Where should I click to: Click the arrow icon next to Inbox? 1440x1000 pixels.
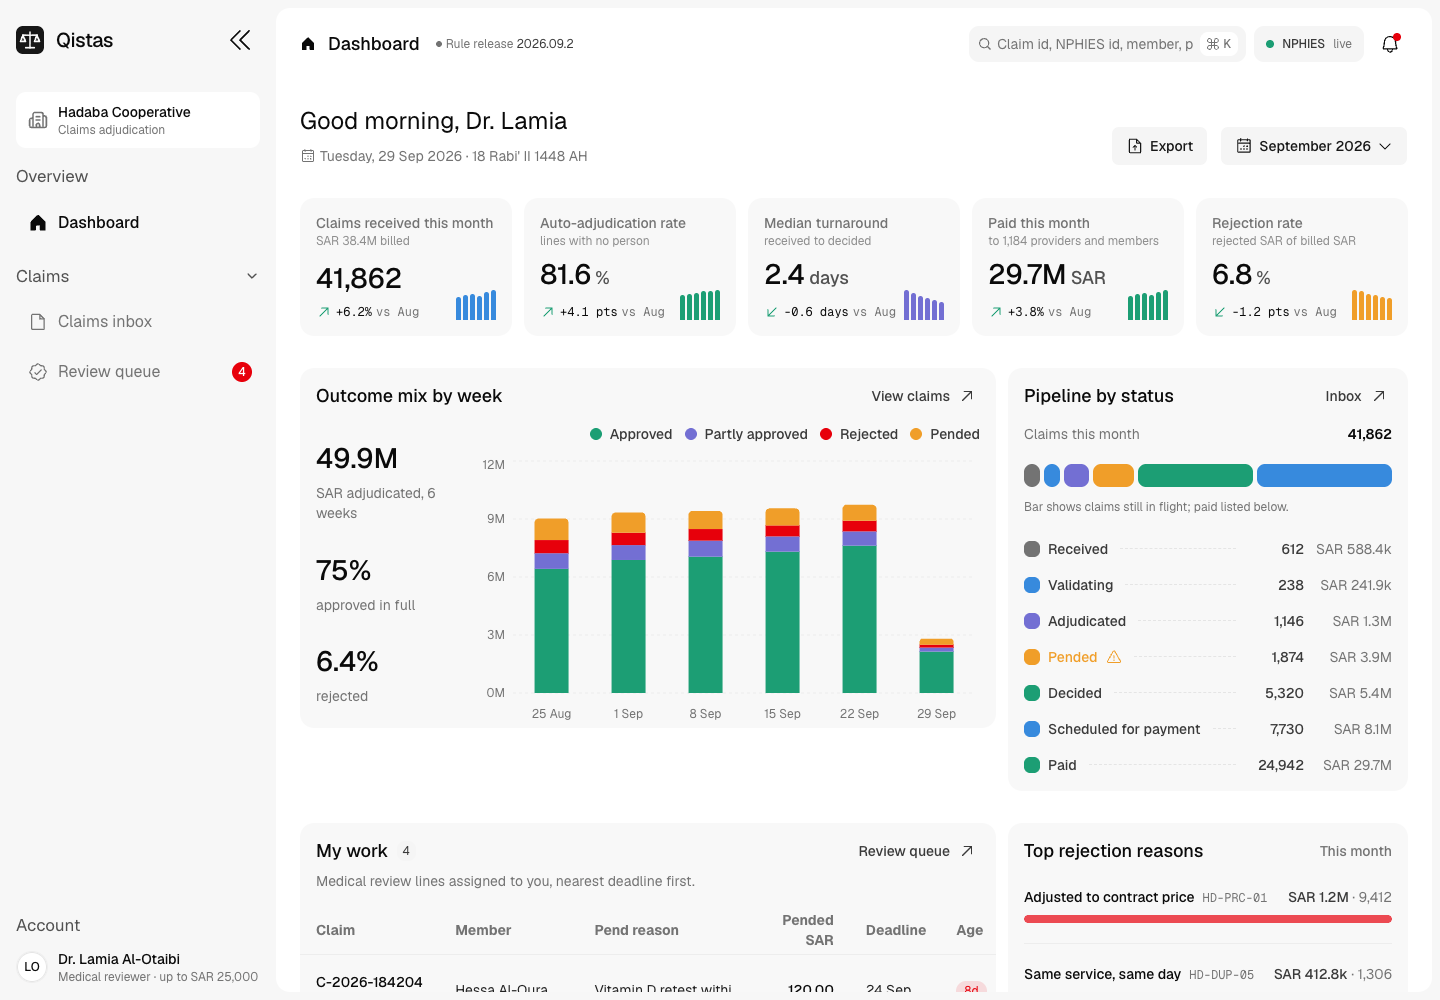(1379, 396)
